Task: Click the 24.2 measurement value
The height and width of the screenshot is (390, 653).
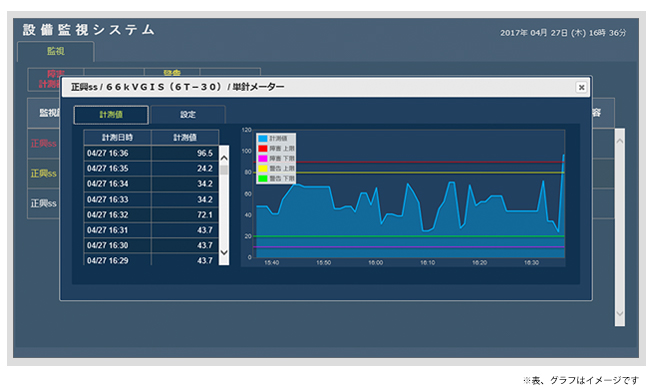Action: 204,169
